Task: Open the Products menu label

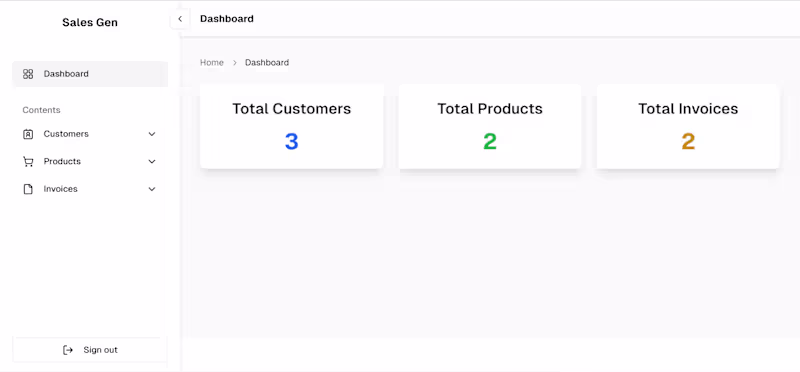Action: [x=62, y=161]
